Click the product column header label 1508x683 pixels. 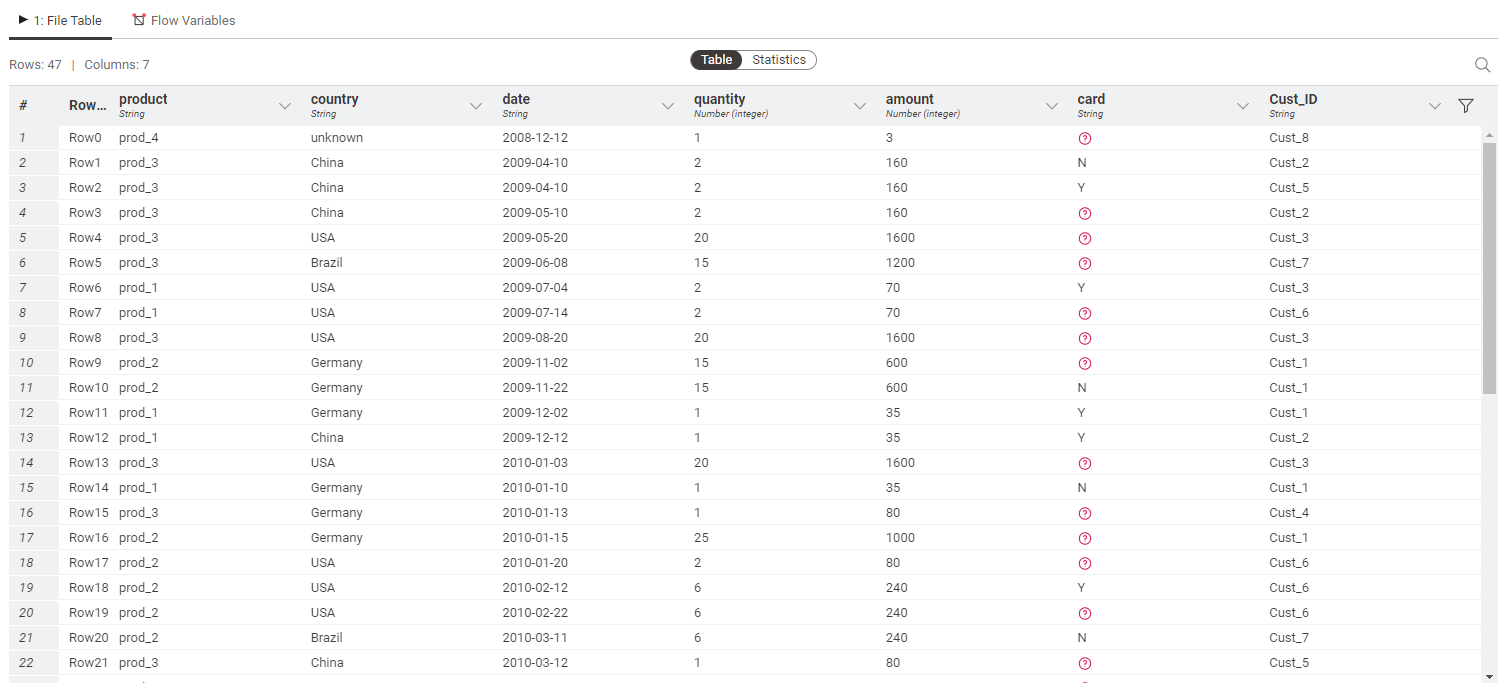click(143, 99)
